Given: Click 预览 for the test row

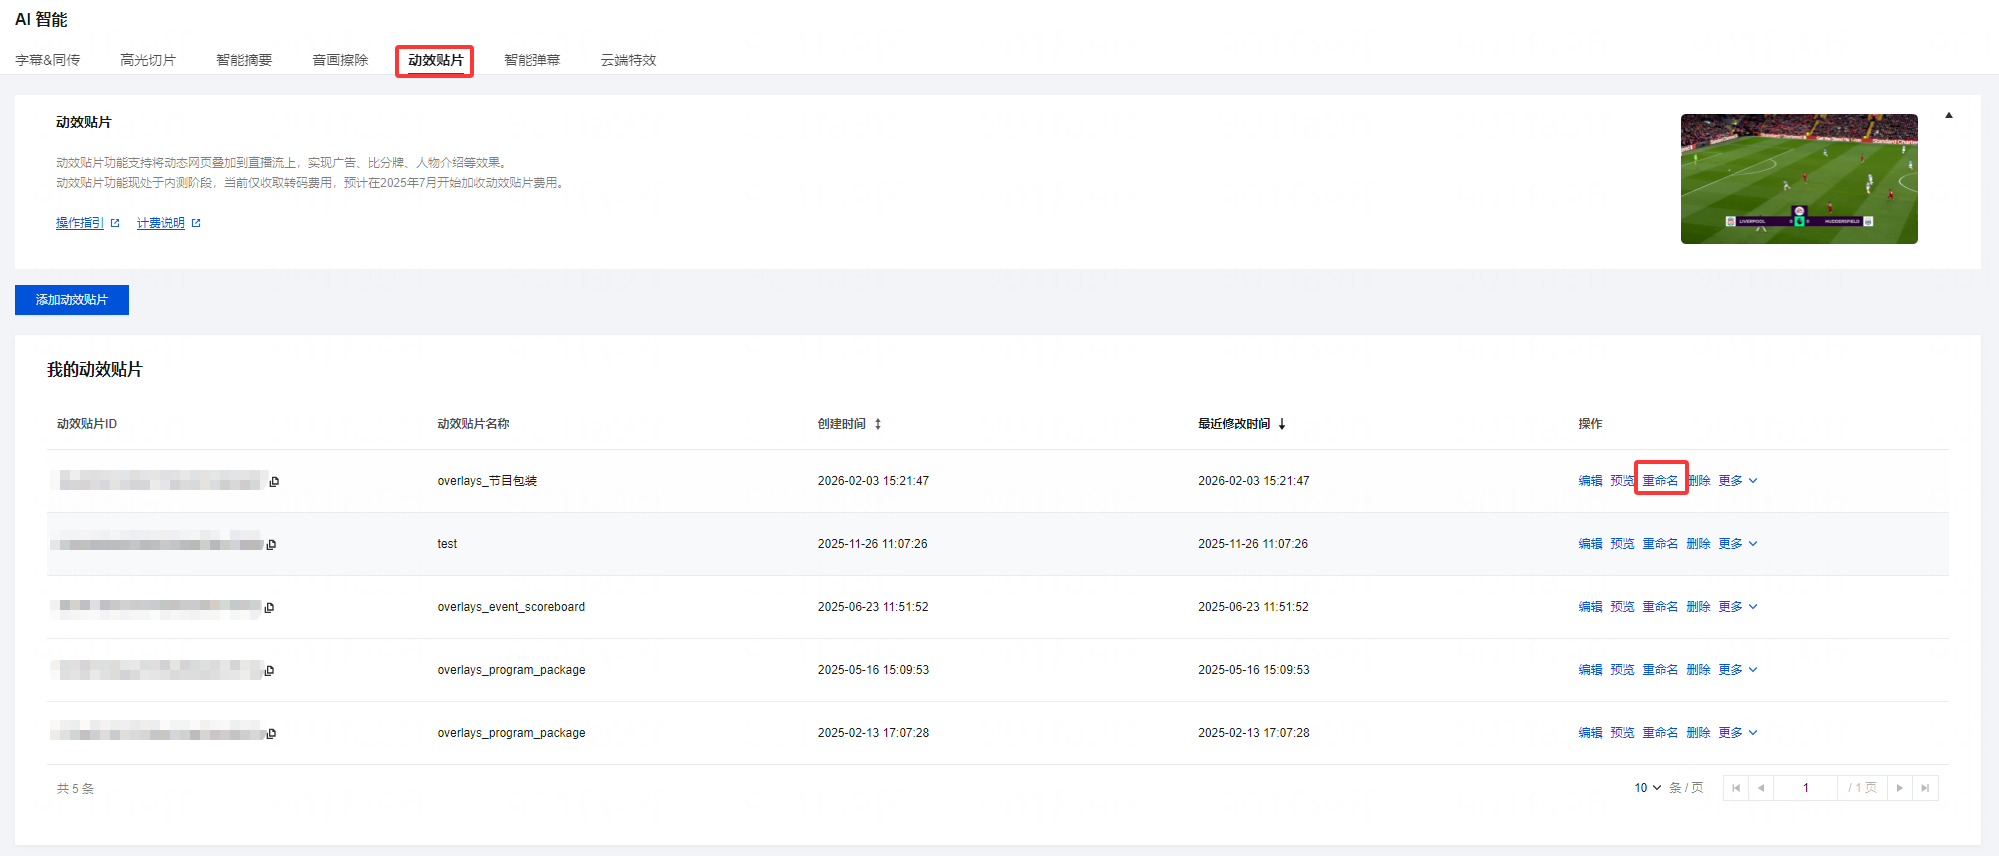Looking at the screenshot, I should [x=1622, y=544].
